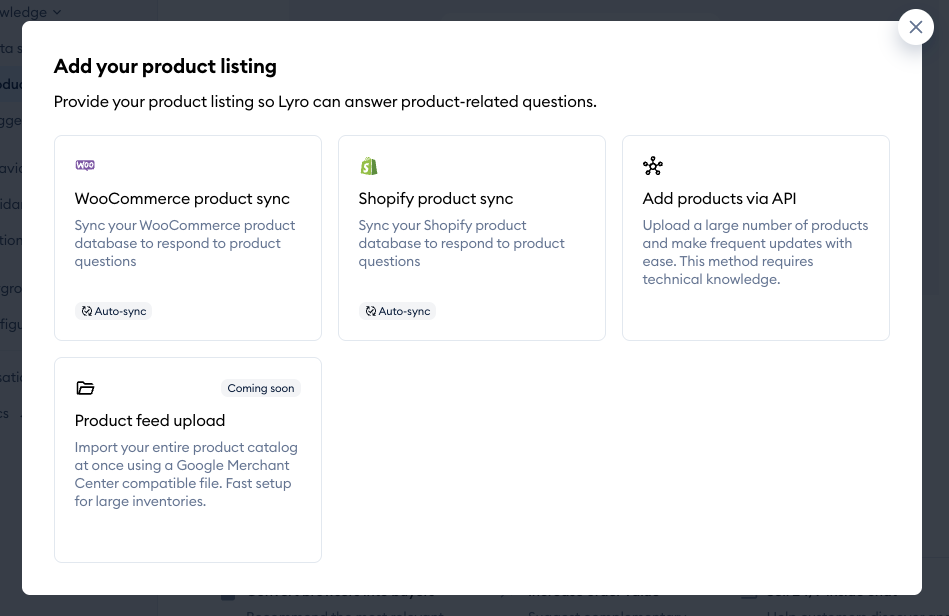This screenshot has height=616, width=949.
Task: Open Add products via API option
Action: 719,198
